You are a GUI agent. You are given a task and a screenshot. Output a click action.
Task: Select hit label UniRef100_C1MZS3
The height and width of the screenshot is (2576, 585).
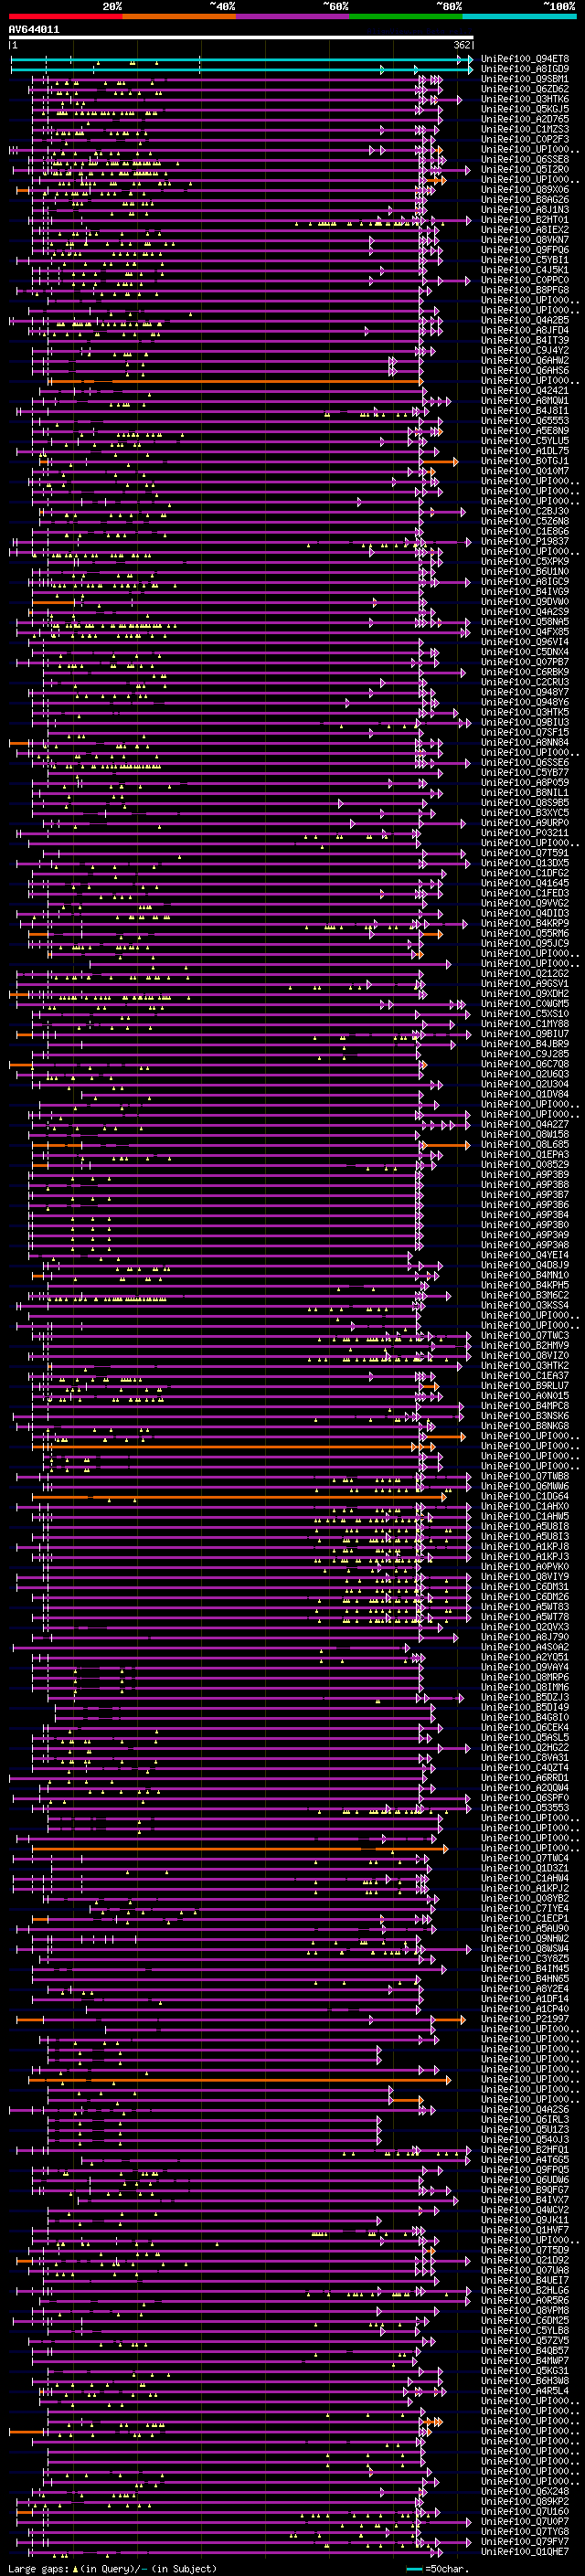coord(525,129)
